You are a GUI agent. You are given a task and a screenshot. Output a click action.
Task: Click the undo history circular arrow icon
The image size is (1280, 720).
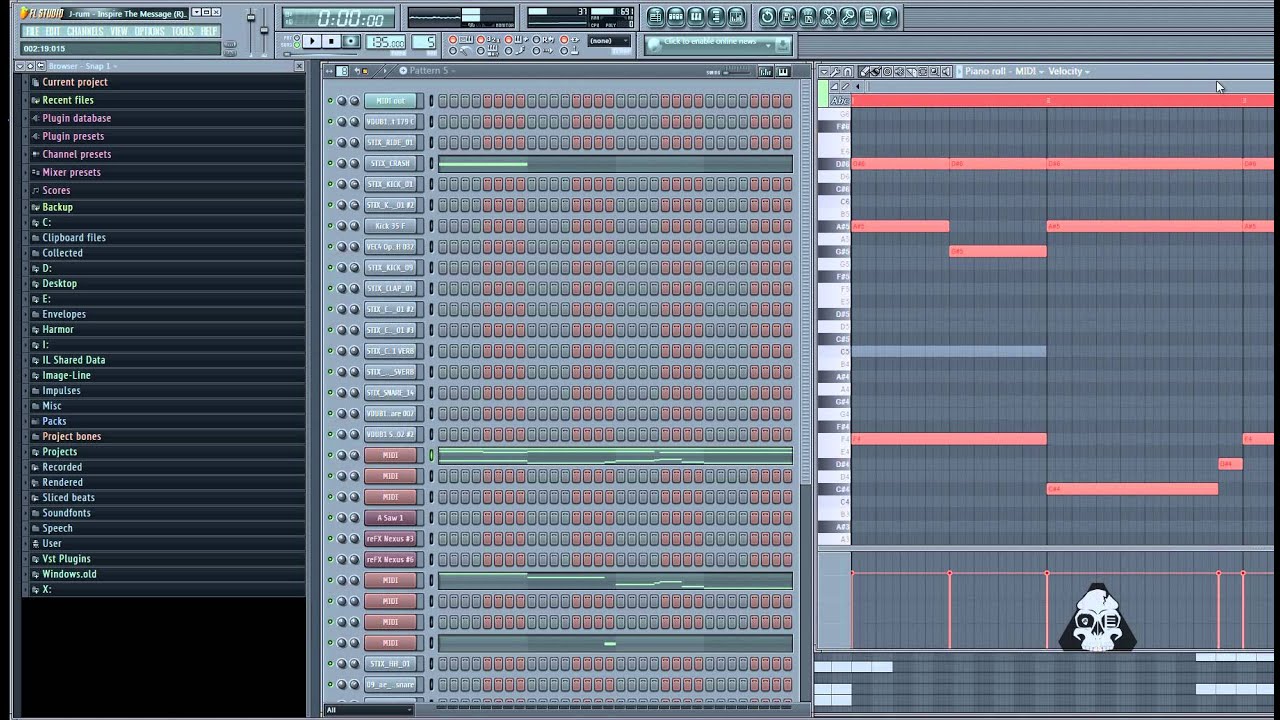[767, 17]
